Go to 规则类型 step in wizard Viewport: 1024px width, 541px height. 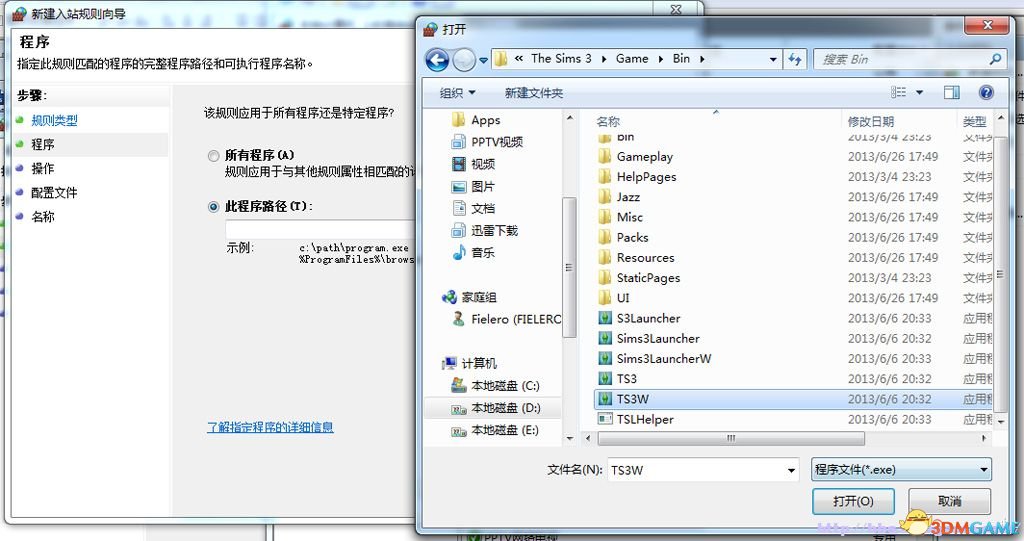54,120
